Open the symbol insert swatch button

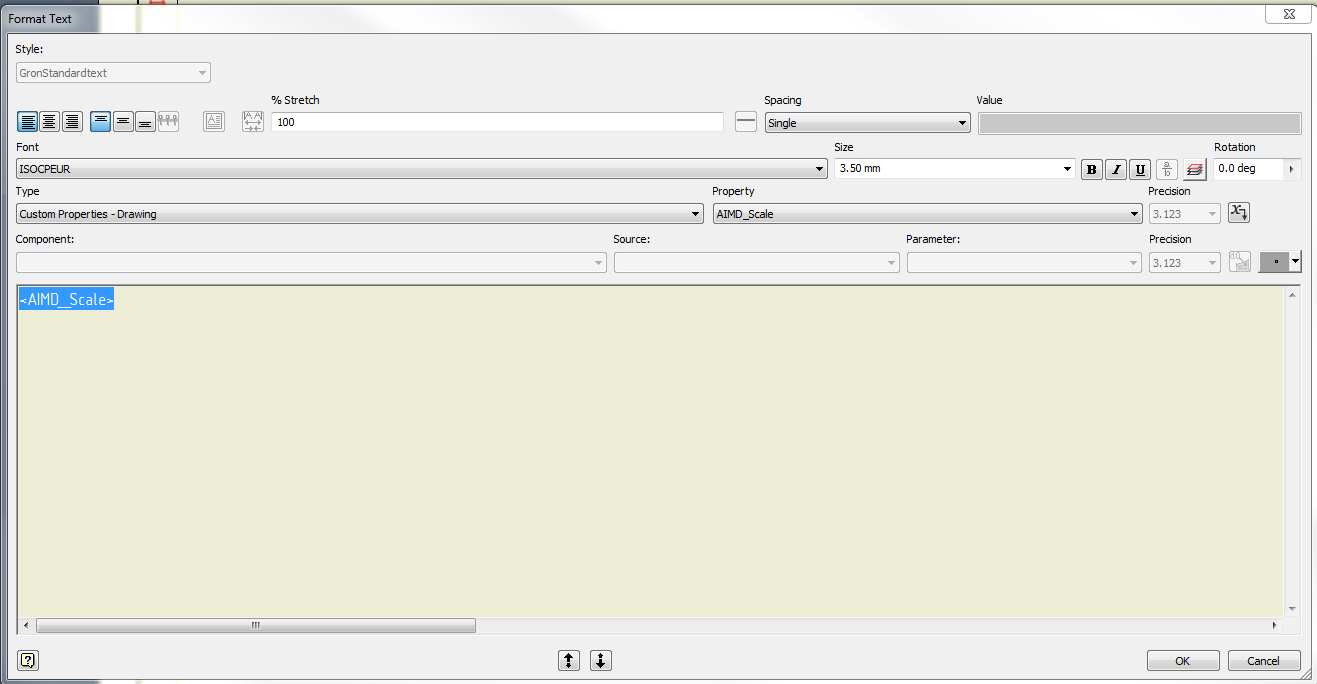(x=1275, y=262)
